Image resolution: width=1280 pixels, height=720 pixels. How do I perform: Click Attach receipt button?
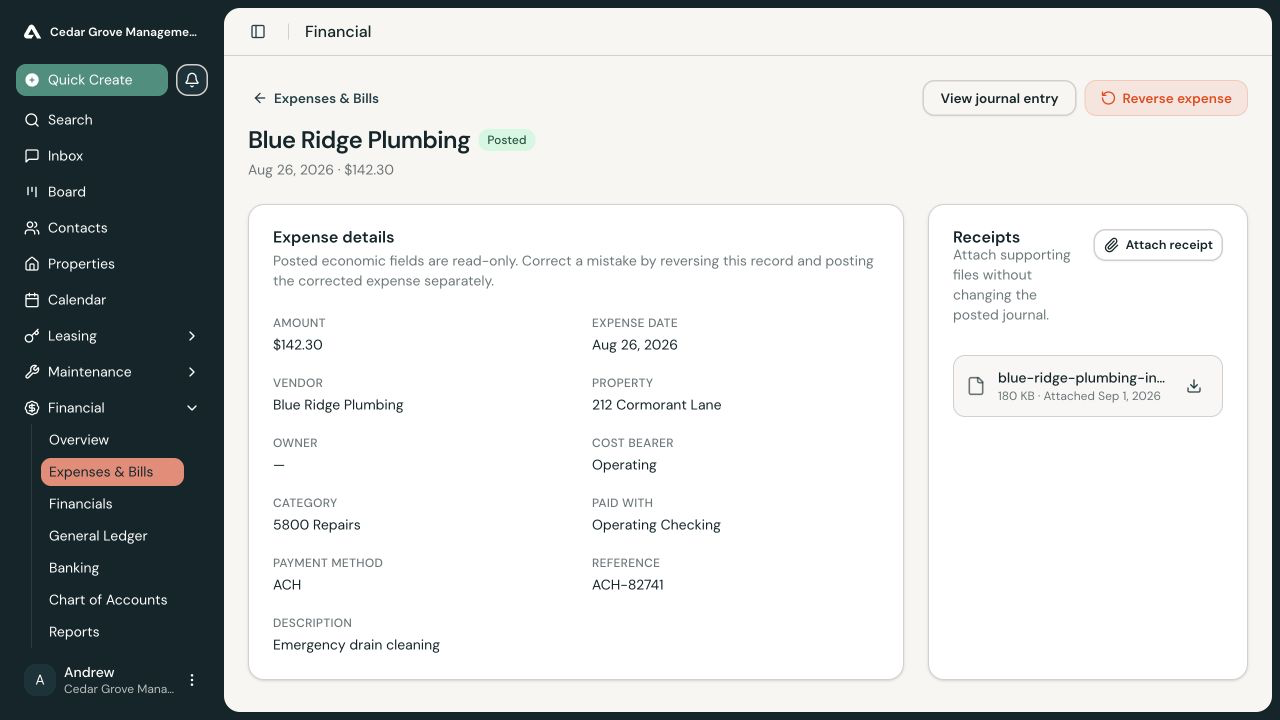[x=1158, y=245]
